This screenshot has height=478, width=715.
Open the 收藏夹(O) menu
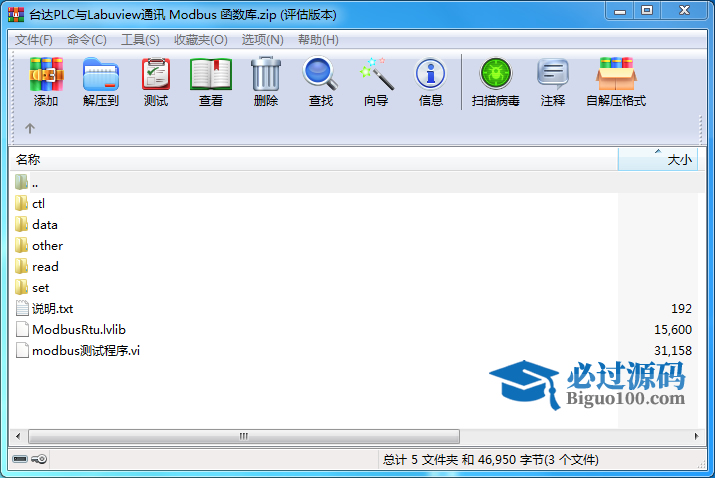(x=201, y=40)
